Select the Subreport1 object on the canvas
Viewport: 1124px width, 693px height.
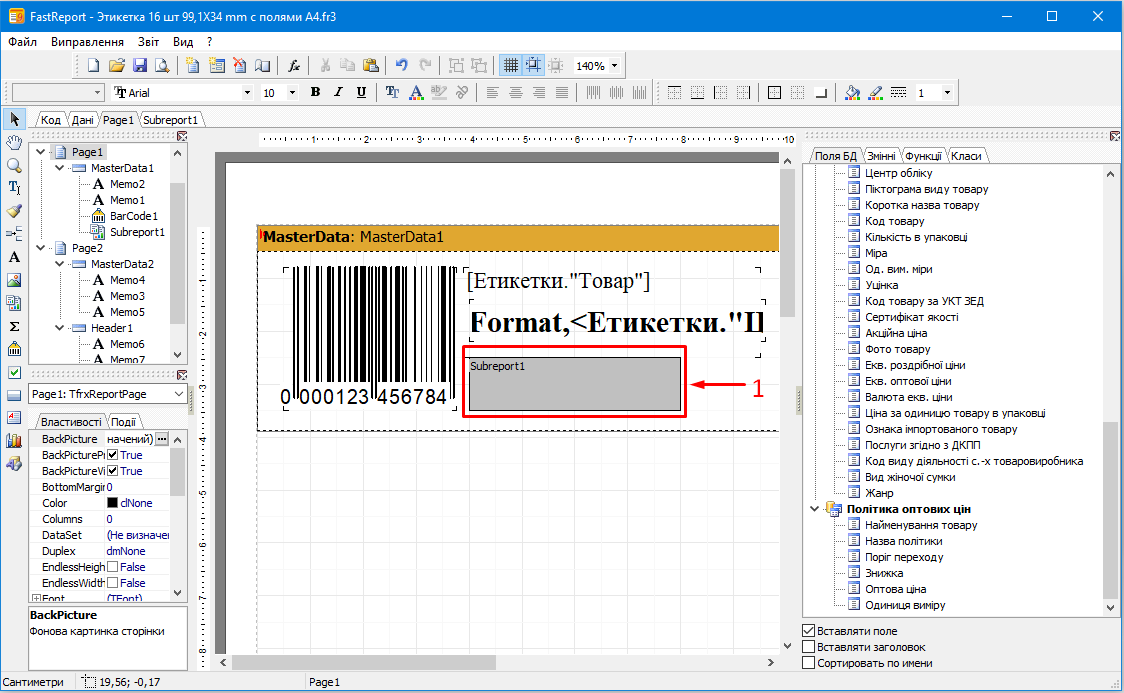tap(574, 386)
